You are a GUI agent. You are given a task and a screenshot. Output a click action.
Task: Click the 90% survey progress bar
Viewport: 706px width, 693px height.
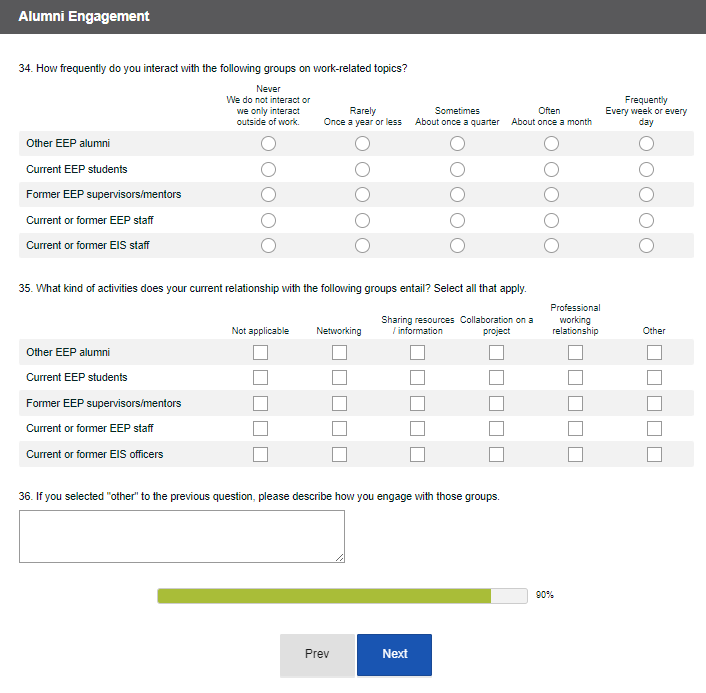[x=342, y=596]
